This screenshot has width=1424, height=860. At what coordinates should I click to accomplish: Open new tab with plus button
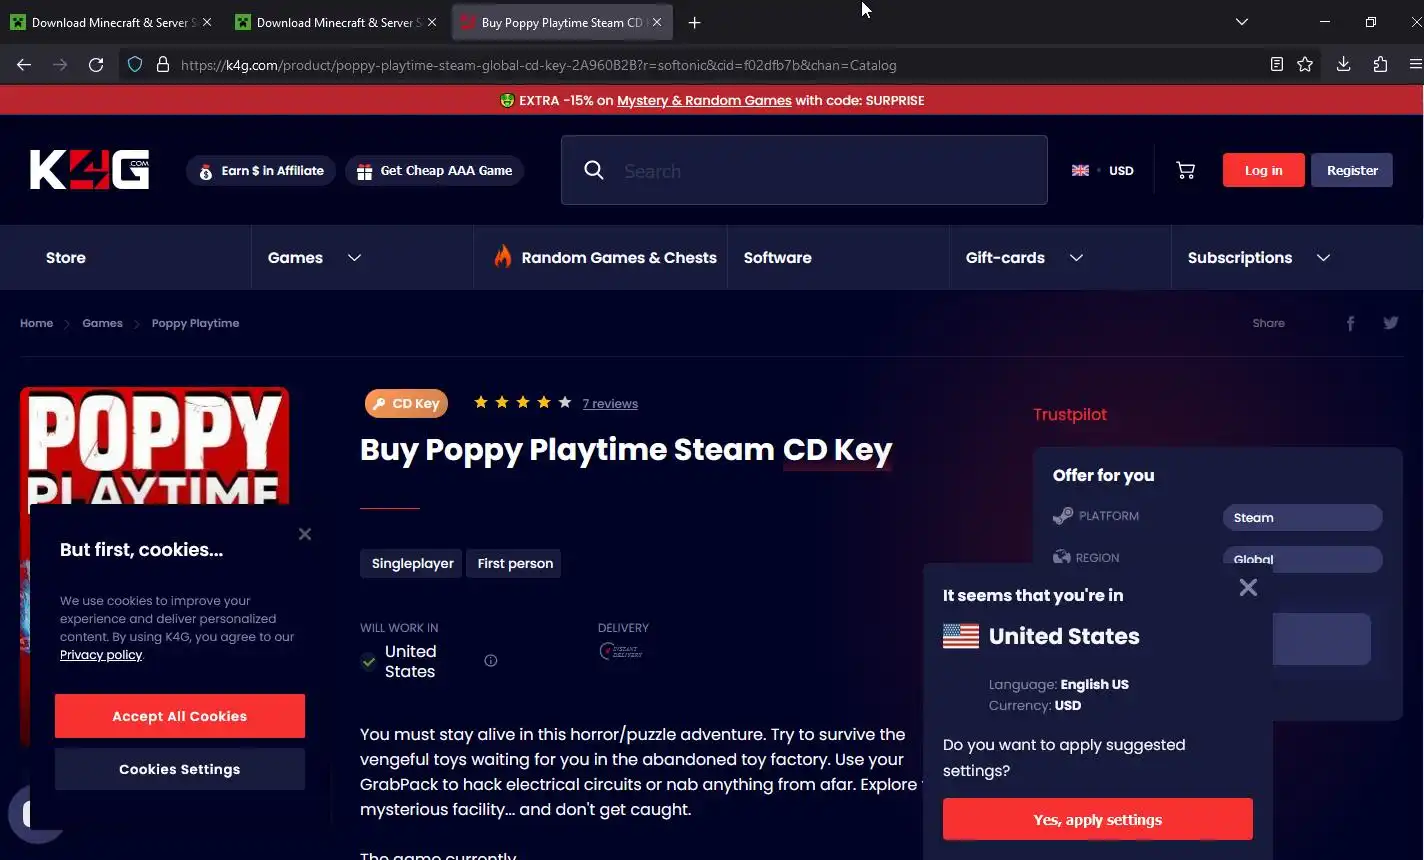click(694, 22)
